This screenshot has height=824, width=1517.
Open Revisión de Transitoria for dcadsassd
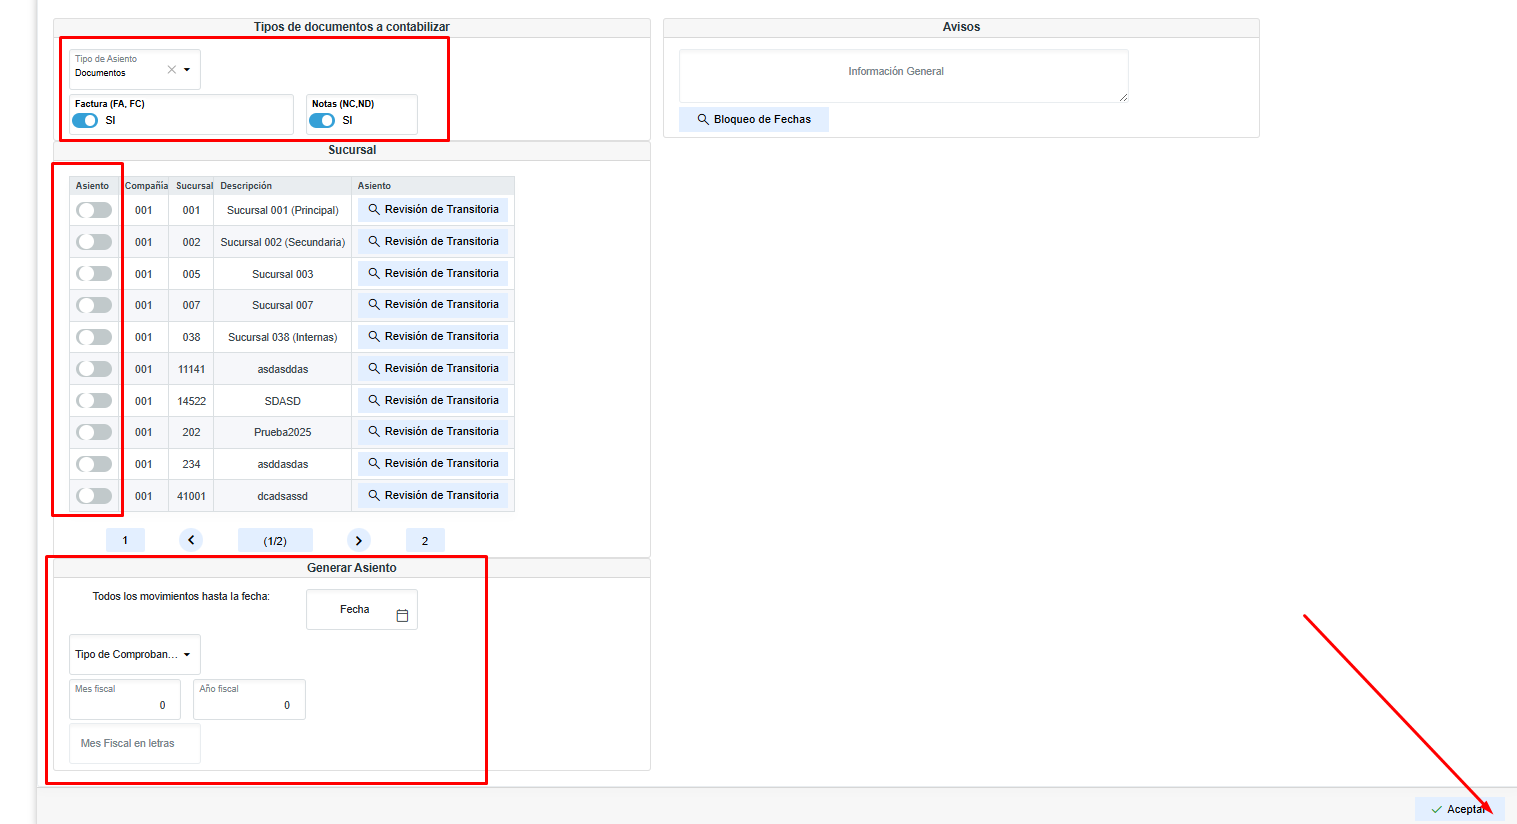click(x=433, y=496)
